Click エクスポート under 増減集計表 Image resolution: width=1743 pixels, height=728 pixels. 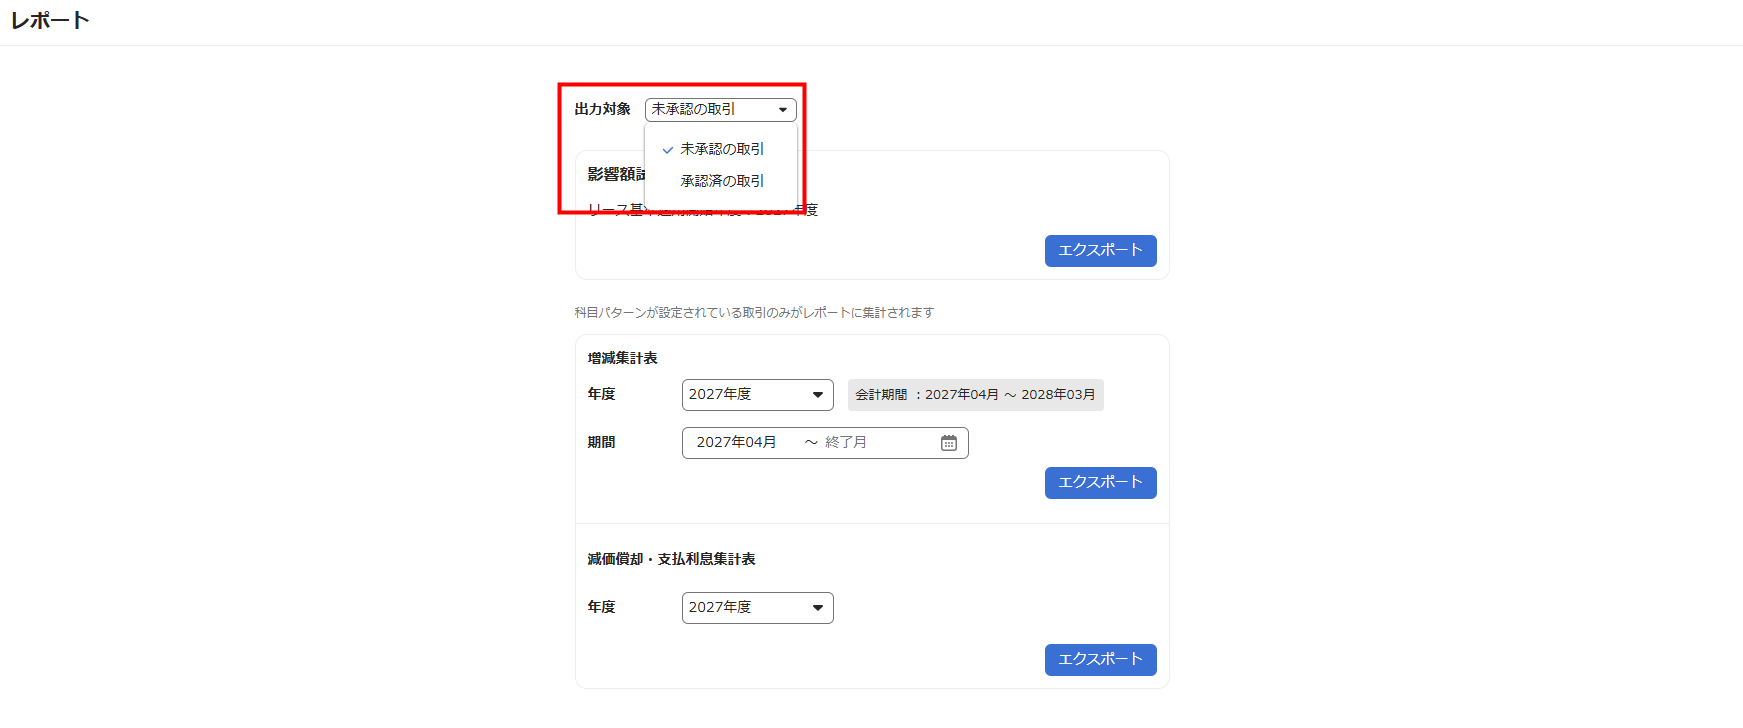tap(1100, 483)
